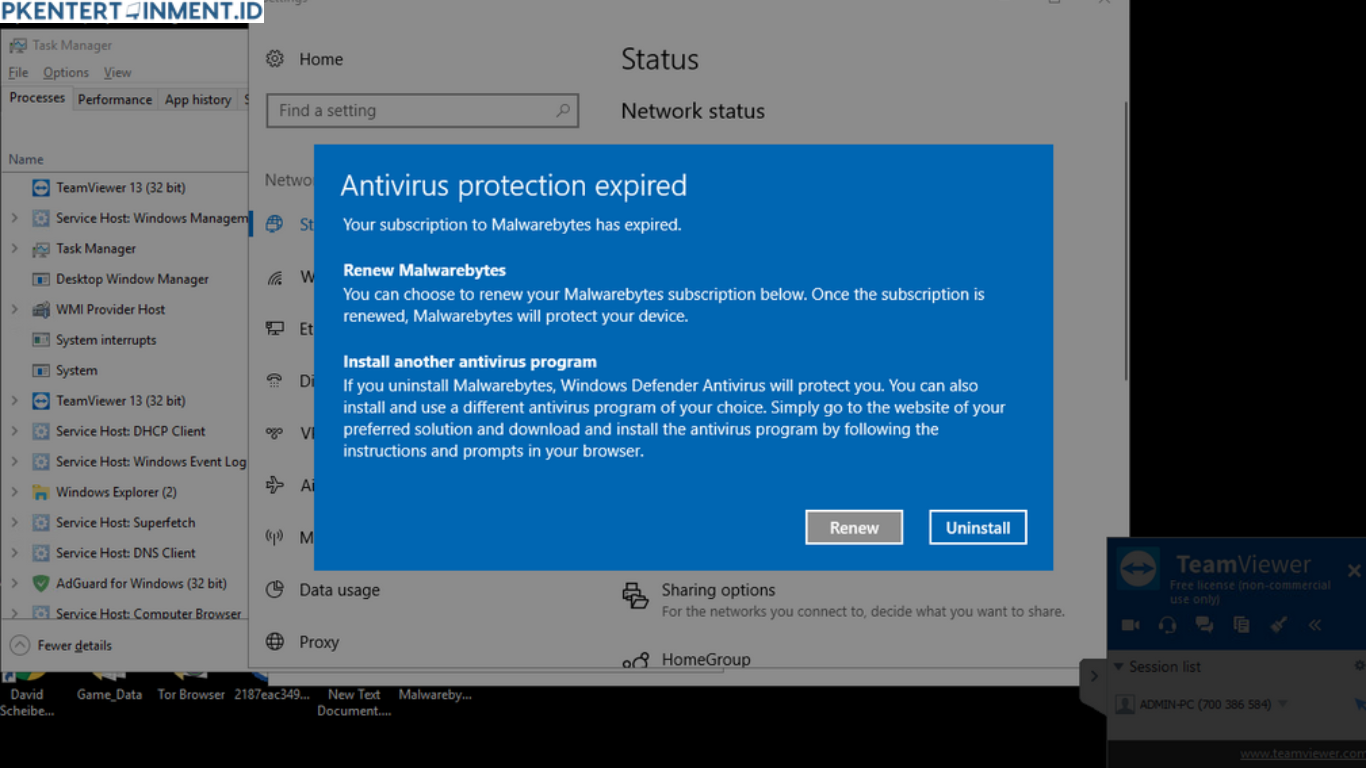Open the TeamViewer chat icon
The height and width of the screenshot is (768, 1366).
pos(1204,625)
